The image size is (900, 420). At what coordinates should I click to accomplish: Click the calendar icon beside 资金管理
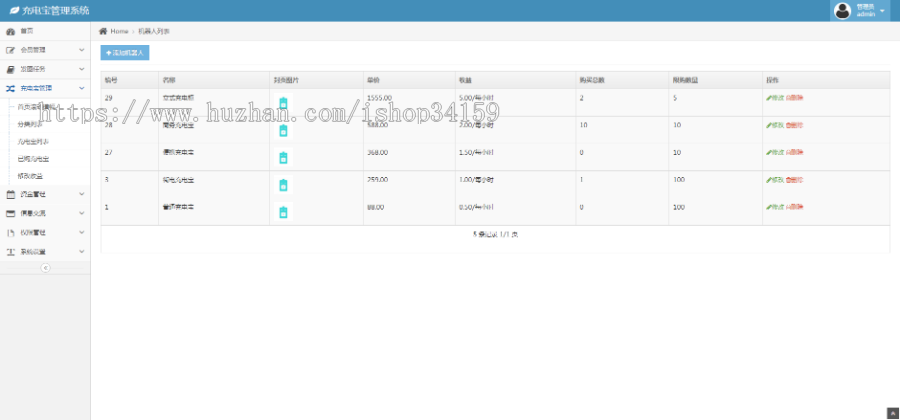10,194
